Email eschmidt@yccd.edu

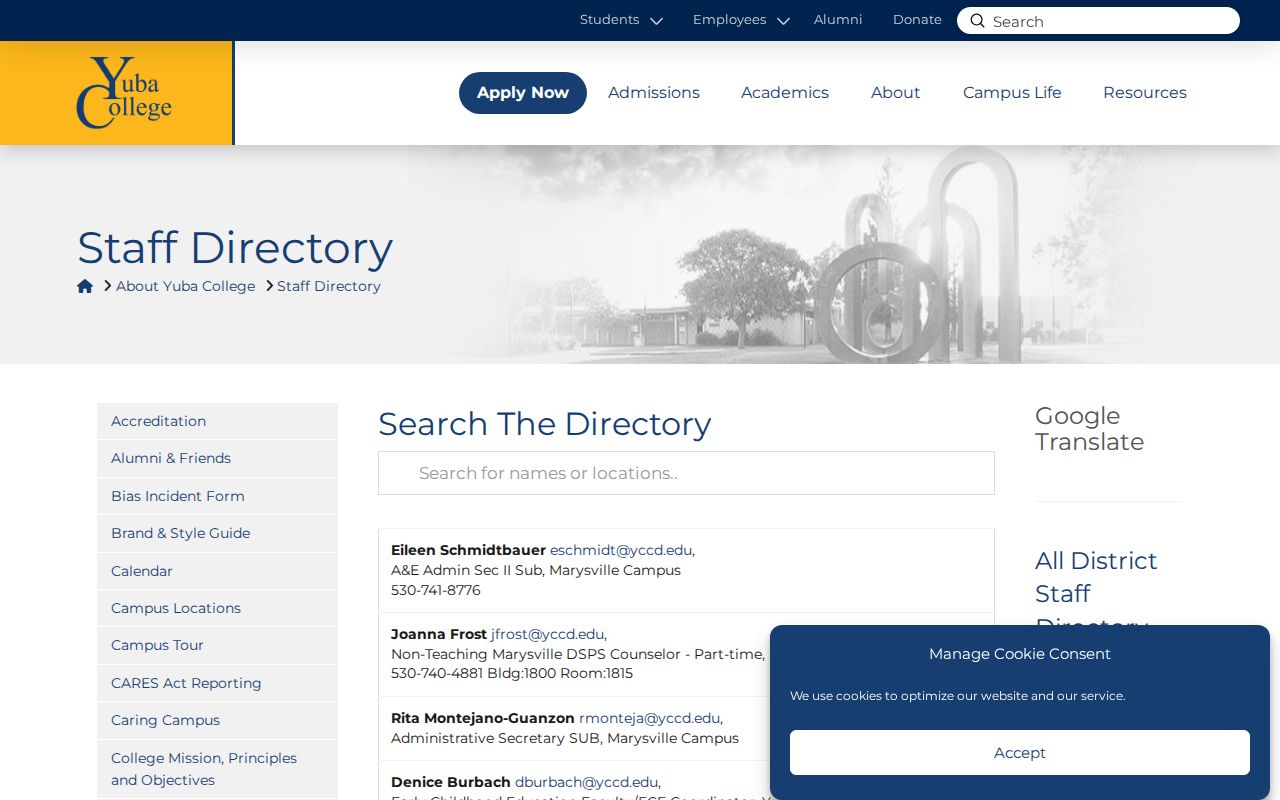621,550
